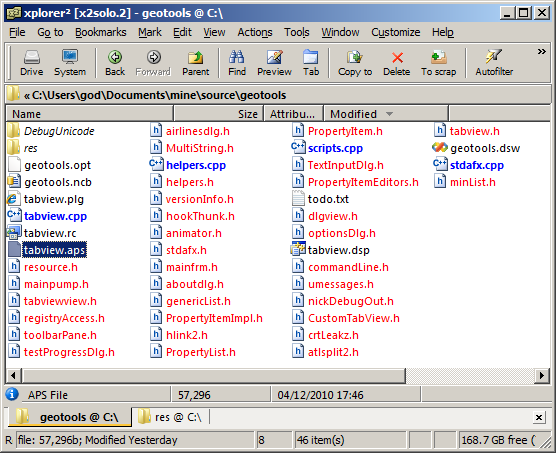Screen dimensions: 556x453
Task: Open the Go to menu
Action: [50, 32]
